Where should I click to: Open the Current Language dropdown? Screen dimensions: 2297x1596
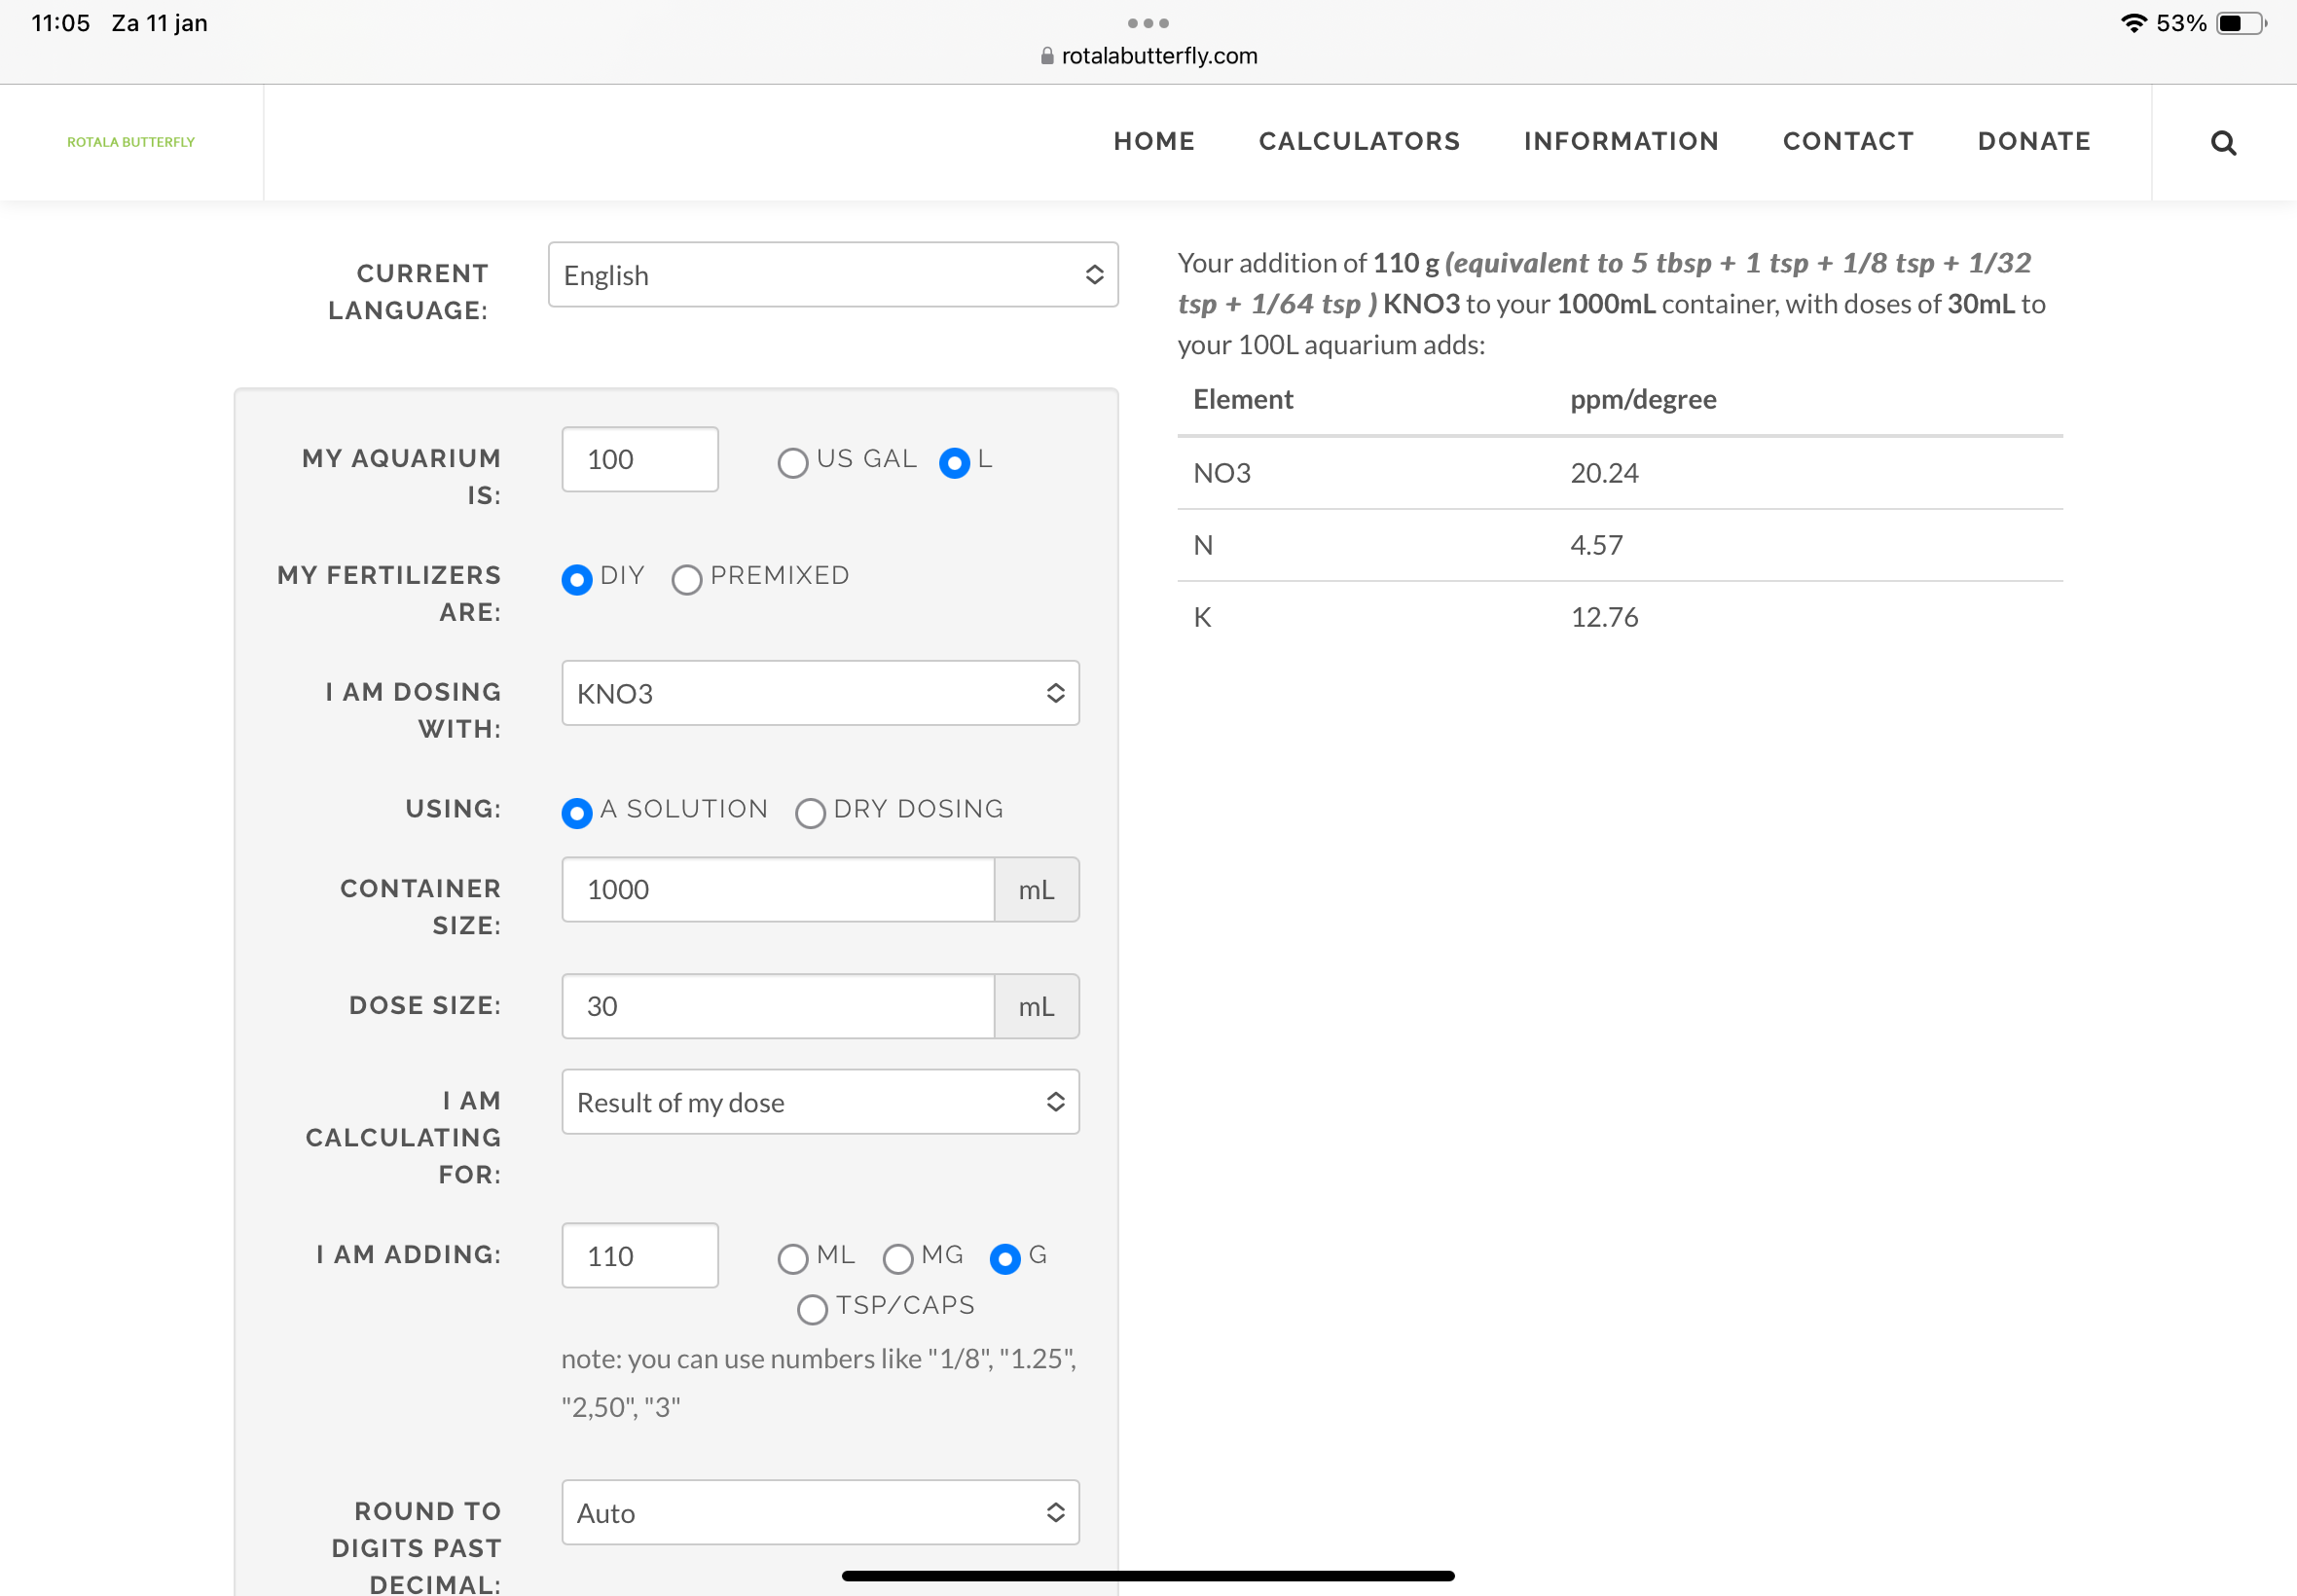tap(832, 275)
